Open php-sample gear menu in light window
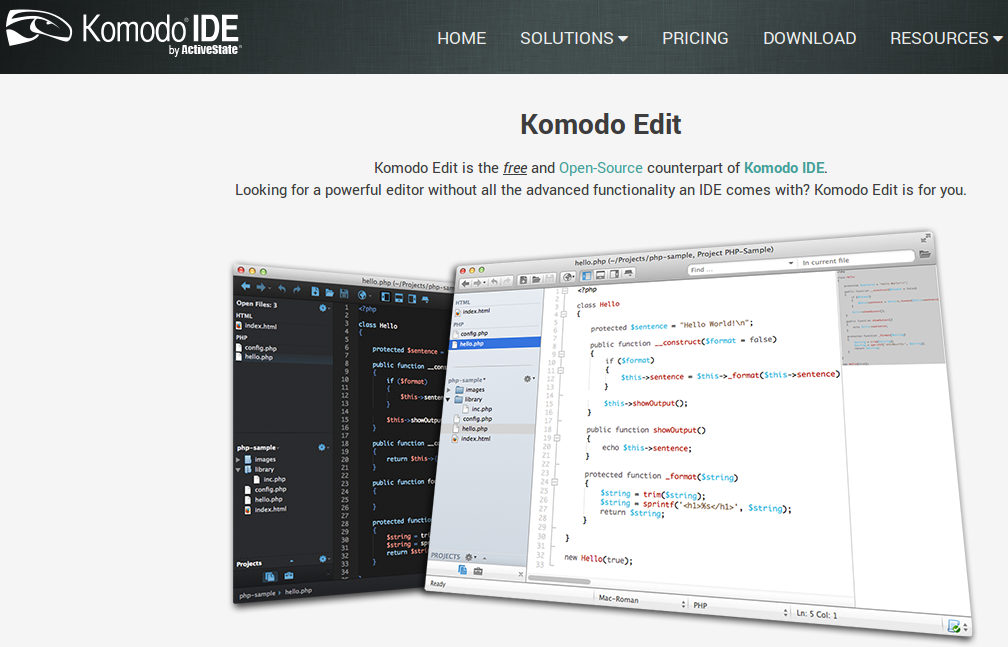 click(528, 379)
